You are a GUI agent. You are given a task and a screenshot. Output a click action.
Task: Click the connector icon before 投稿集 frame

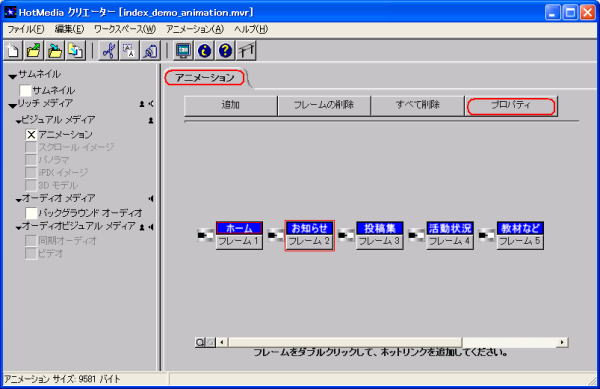tap(346, 235)
